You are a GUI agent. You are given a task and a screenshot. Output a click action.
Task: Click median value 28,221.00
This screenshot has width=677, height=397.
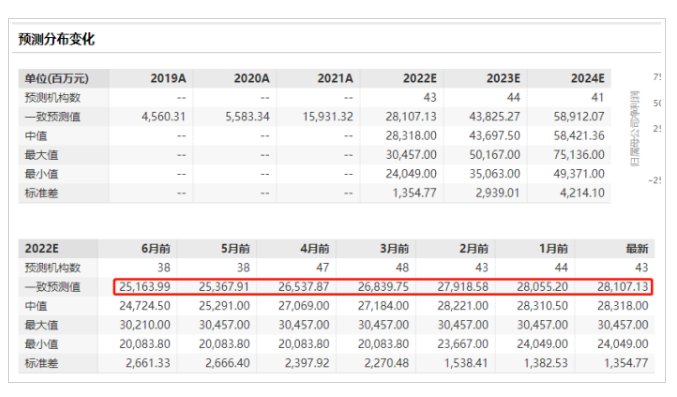point(463,306)
